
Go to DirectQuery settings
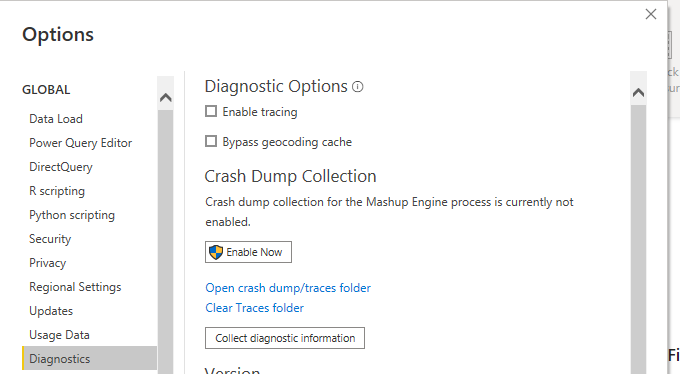[61, 167]
